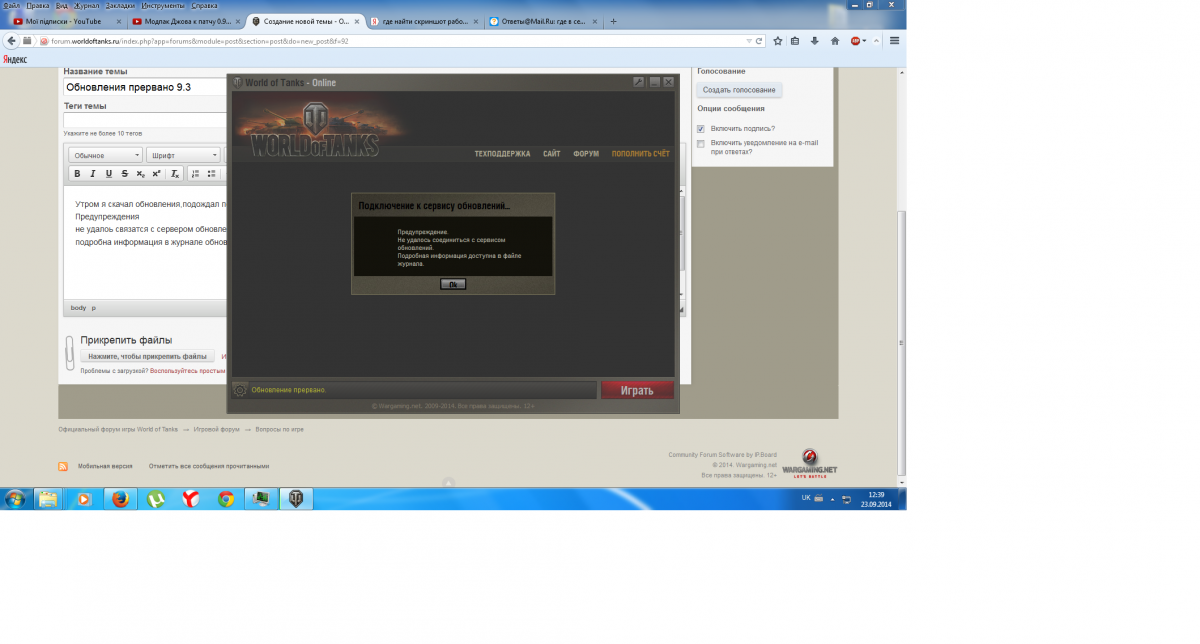Open ФОРУМ link in launcher
The image size is (1200, 644).
(586, 154)
